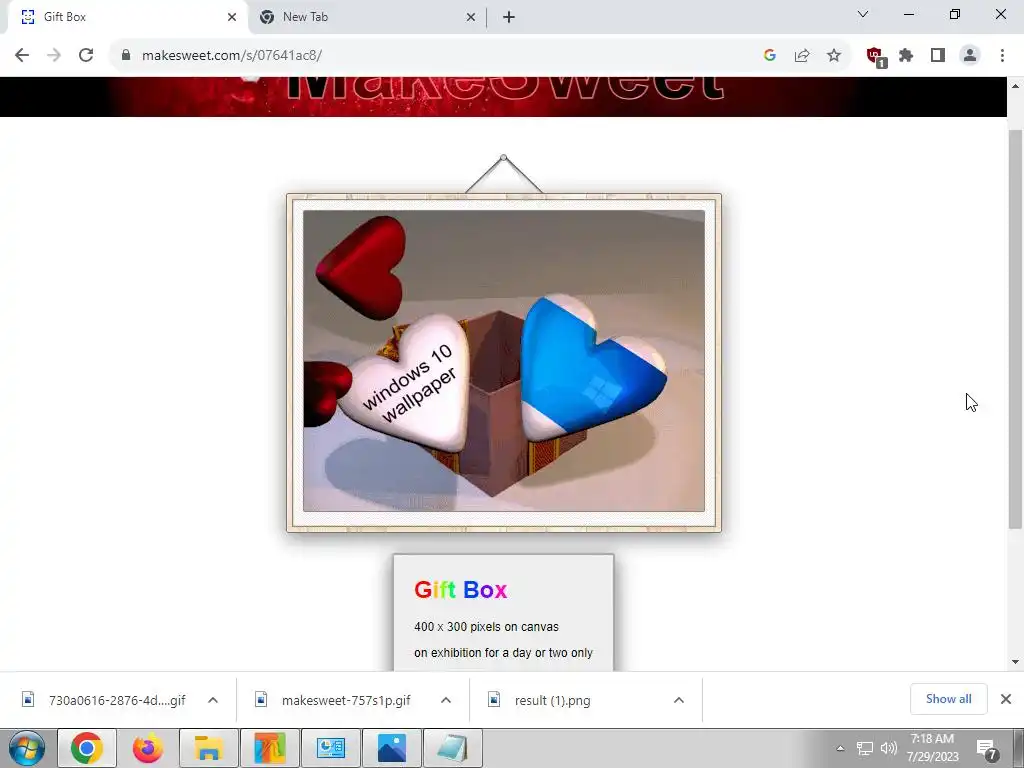This screenshot has width=1024, height=768.
Task: Open the tab search chevron in the title bar
Action: 863,14
